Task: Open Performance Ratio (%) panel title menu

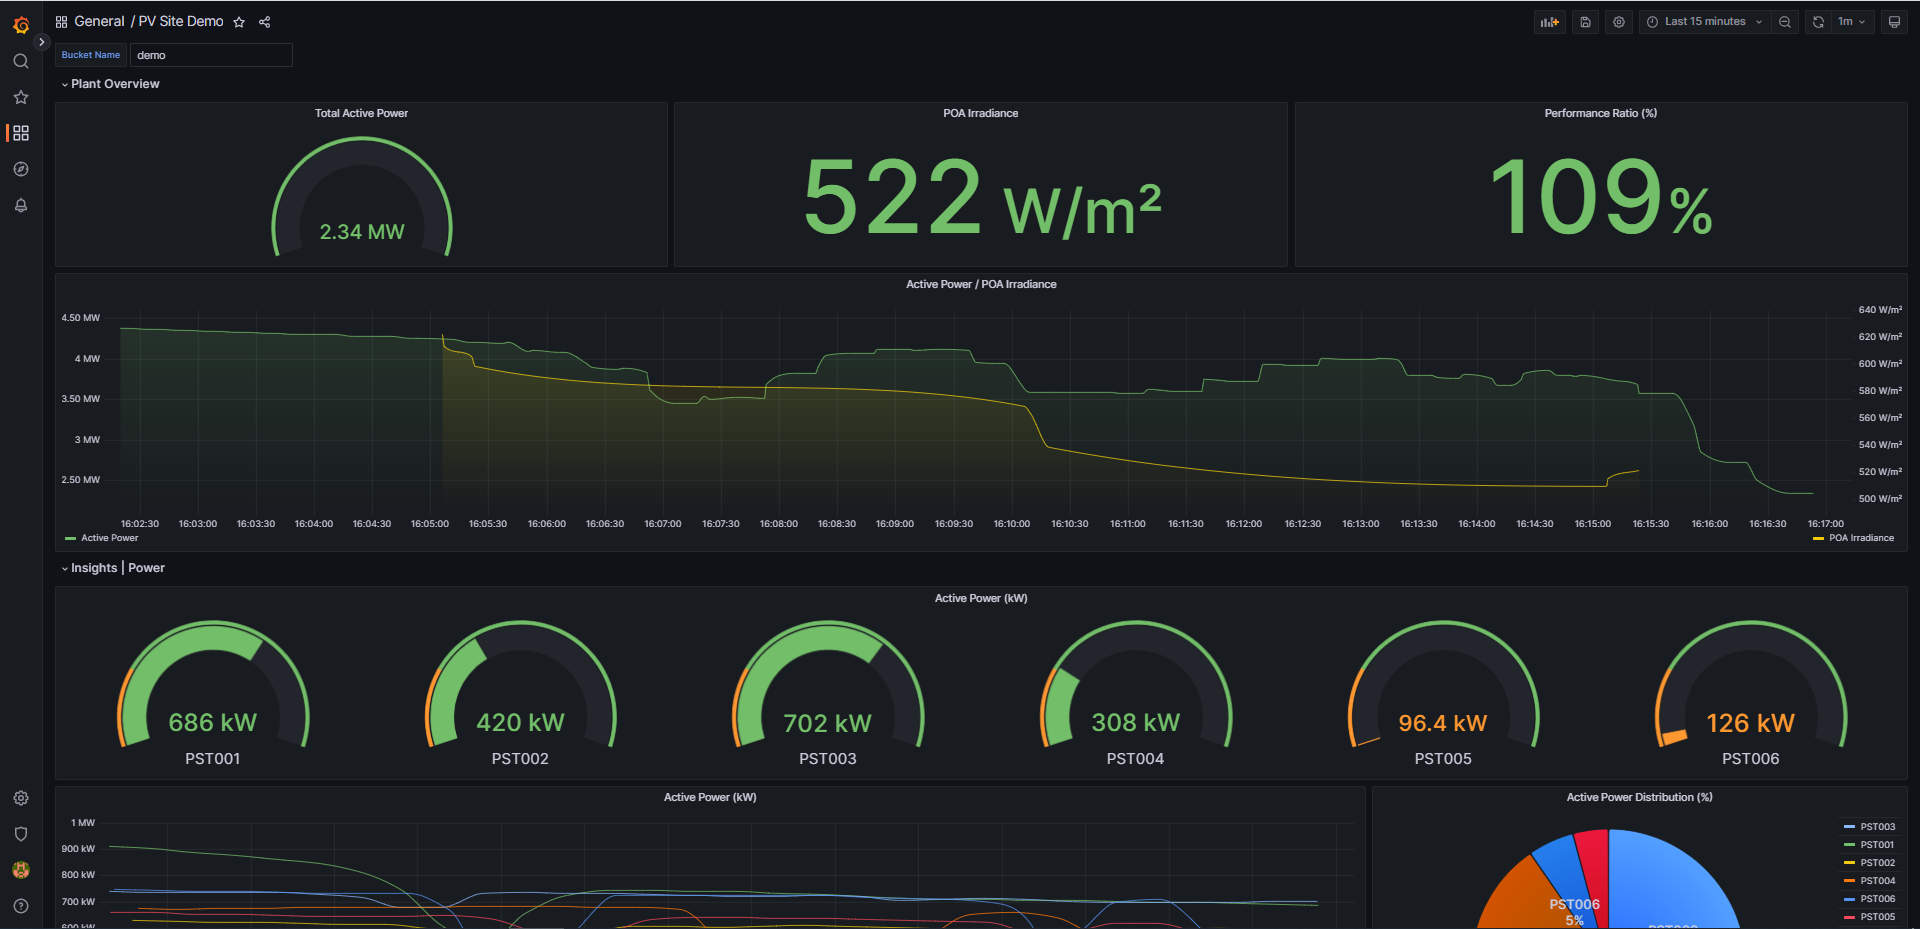Action: point(1600,113)
